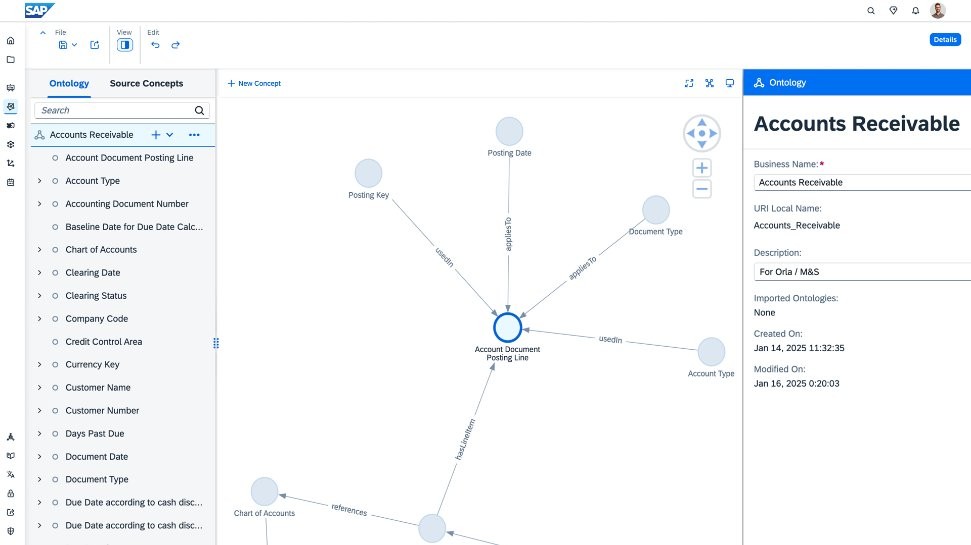Screen dimensions: 971x545
Task: Click the Business Name input field
Action: point(860,182)
